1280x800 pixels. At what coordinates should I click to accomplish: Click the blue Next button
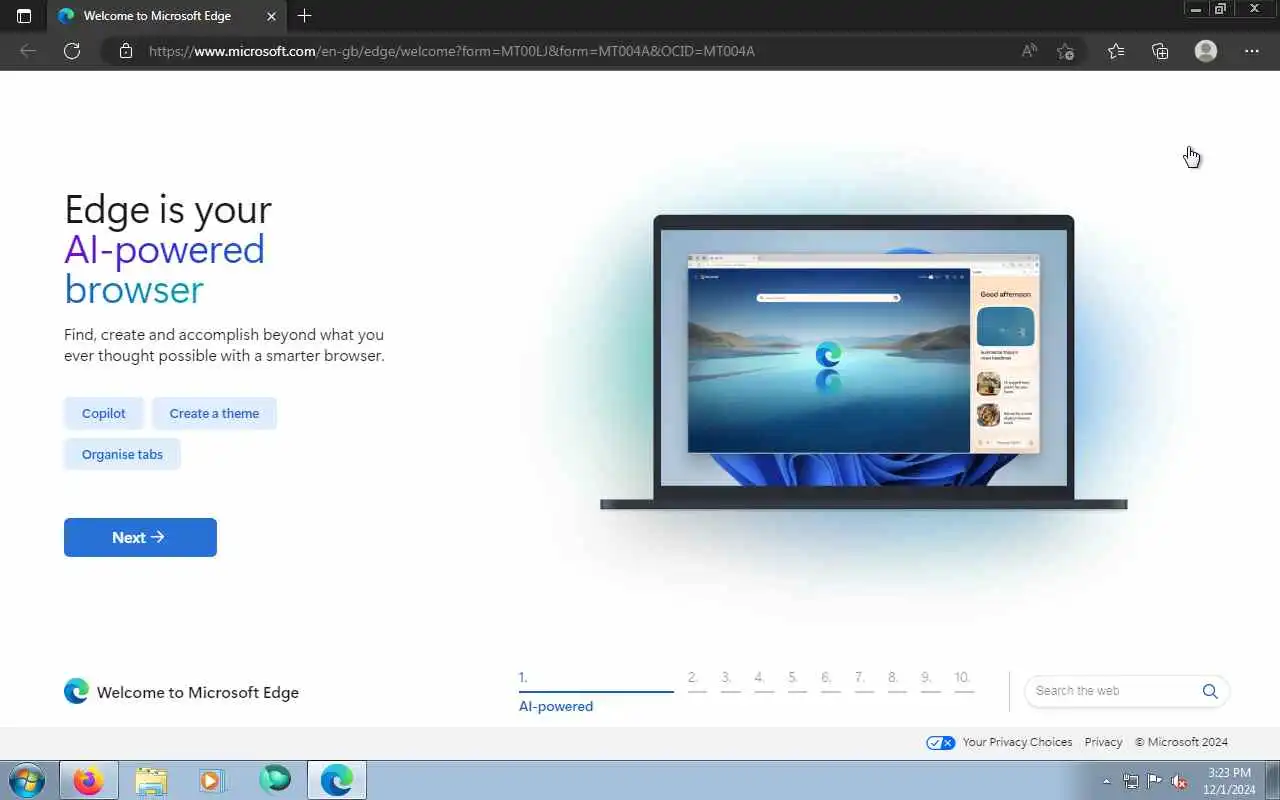tap(140, 537)
